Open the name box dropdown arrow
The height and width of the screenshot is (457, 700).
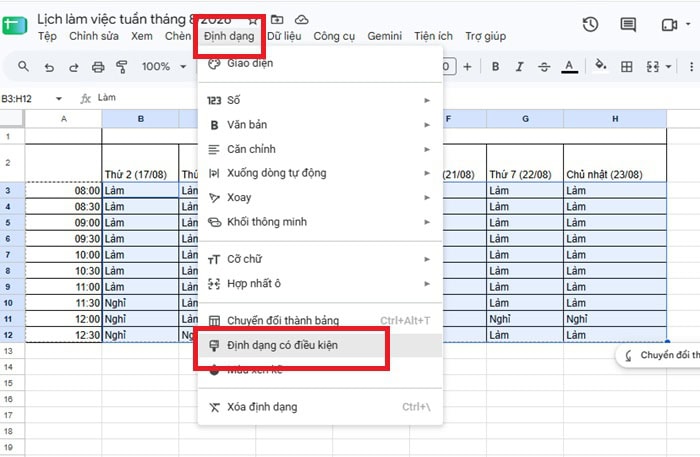click(x=59, y=99)
